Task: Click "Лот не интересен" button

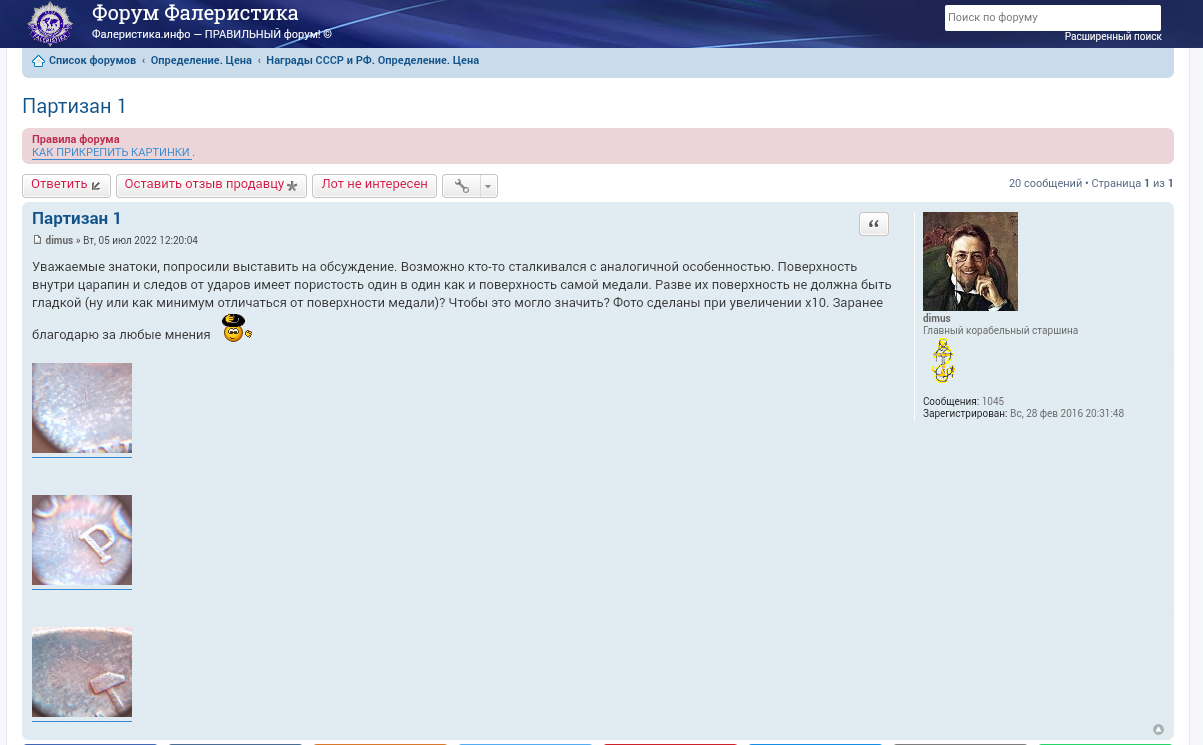Action: click(x=374, y=185)
